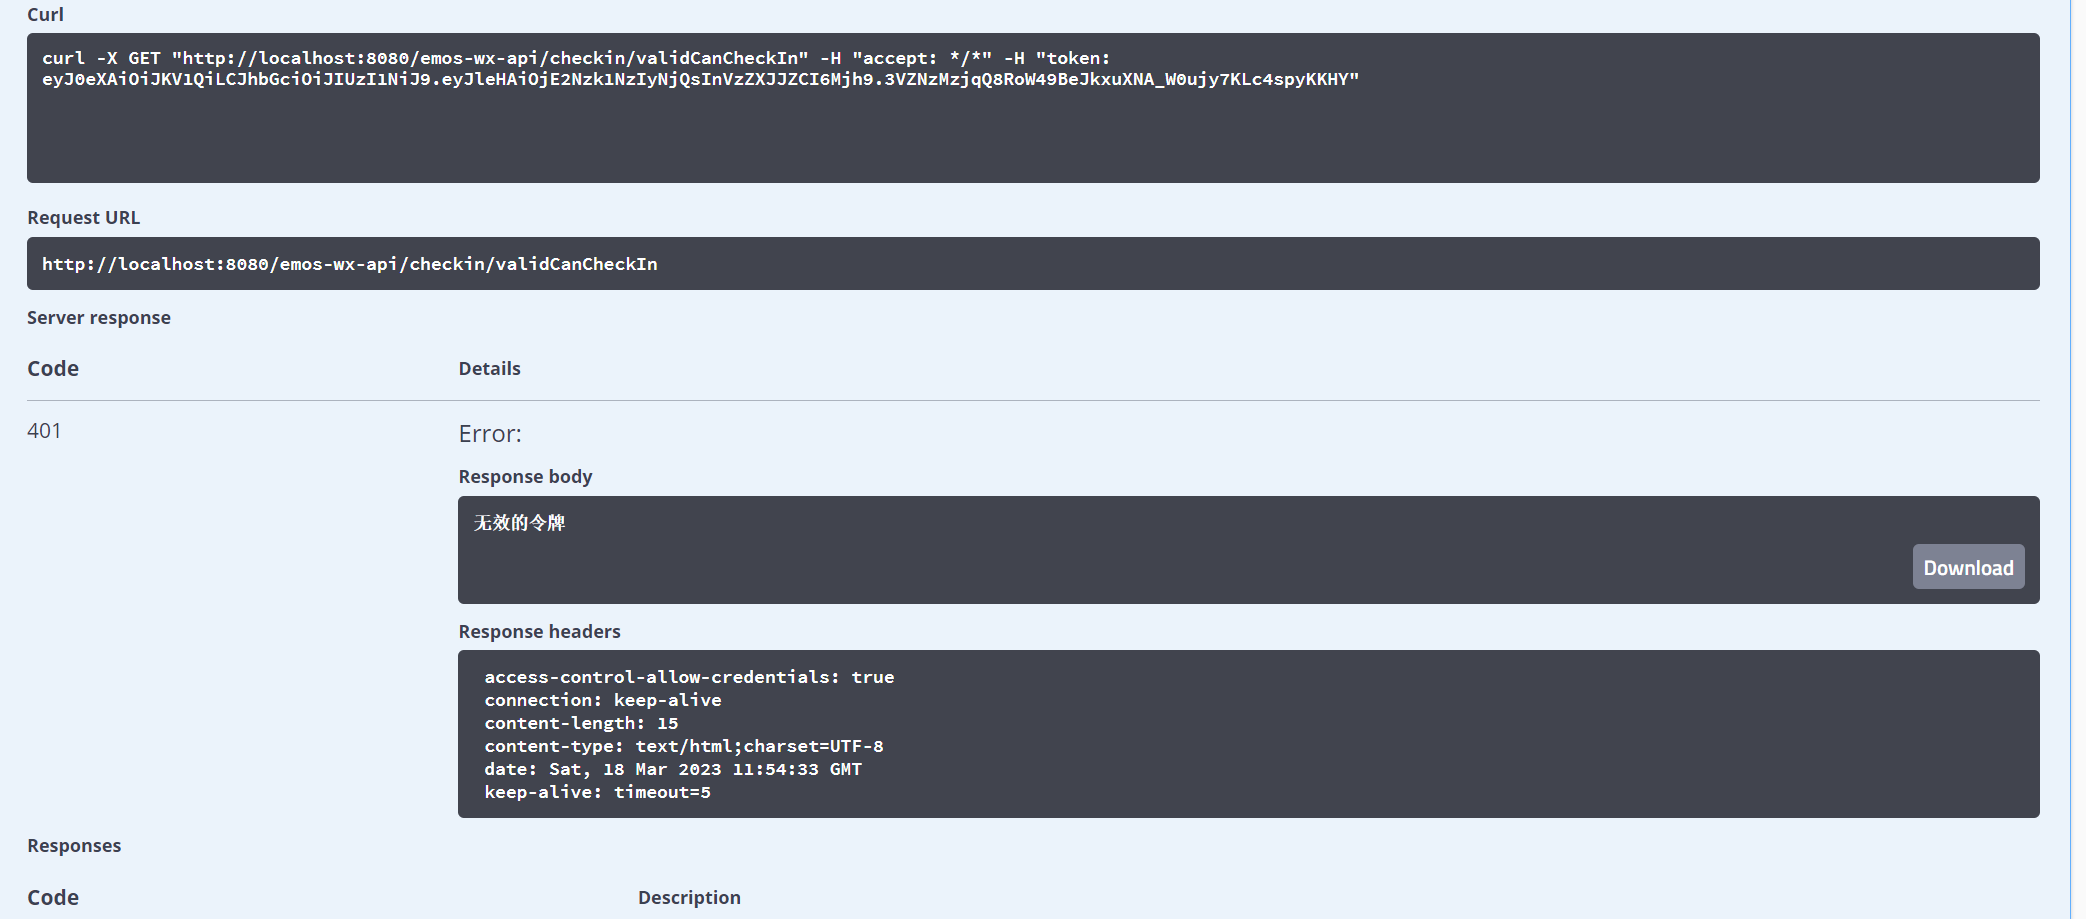Click the content-length header line
Screen dimensions: 2086x919
tap(581, 723)
